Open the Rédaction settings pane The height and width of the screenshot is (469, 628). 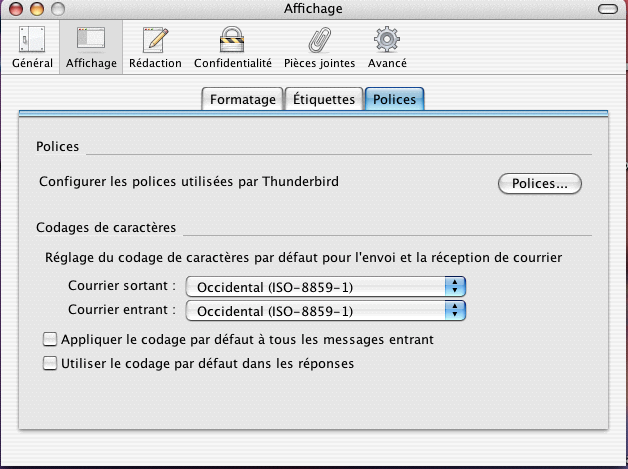click(x=155, y=47)
